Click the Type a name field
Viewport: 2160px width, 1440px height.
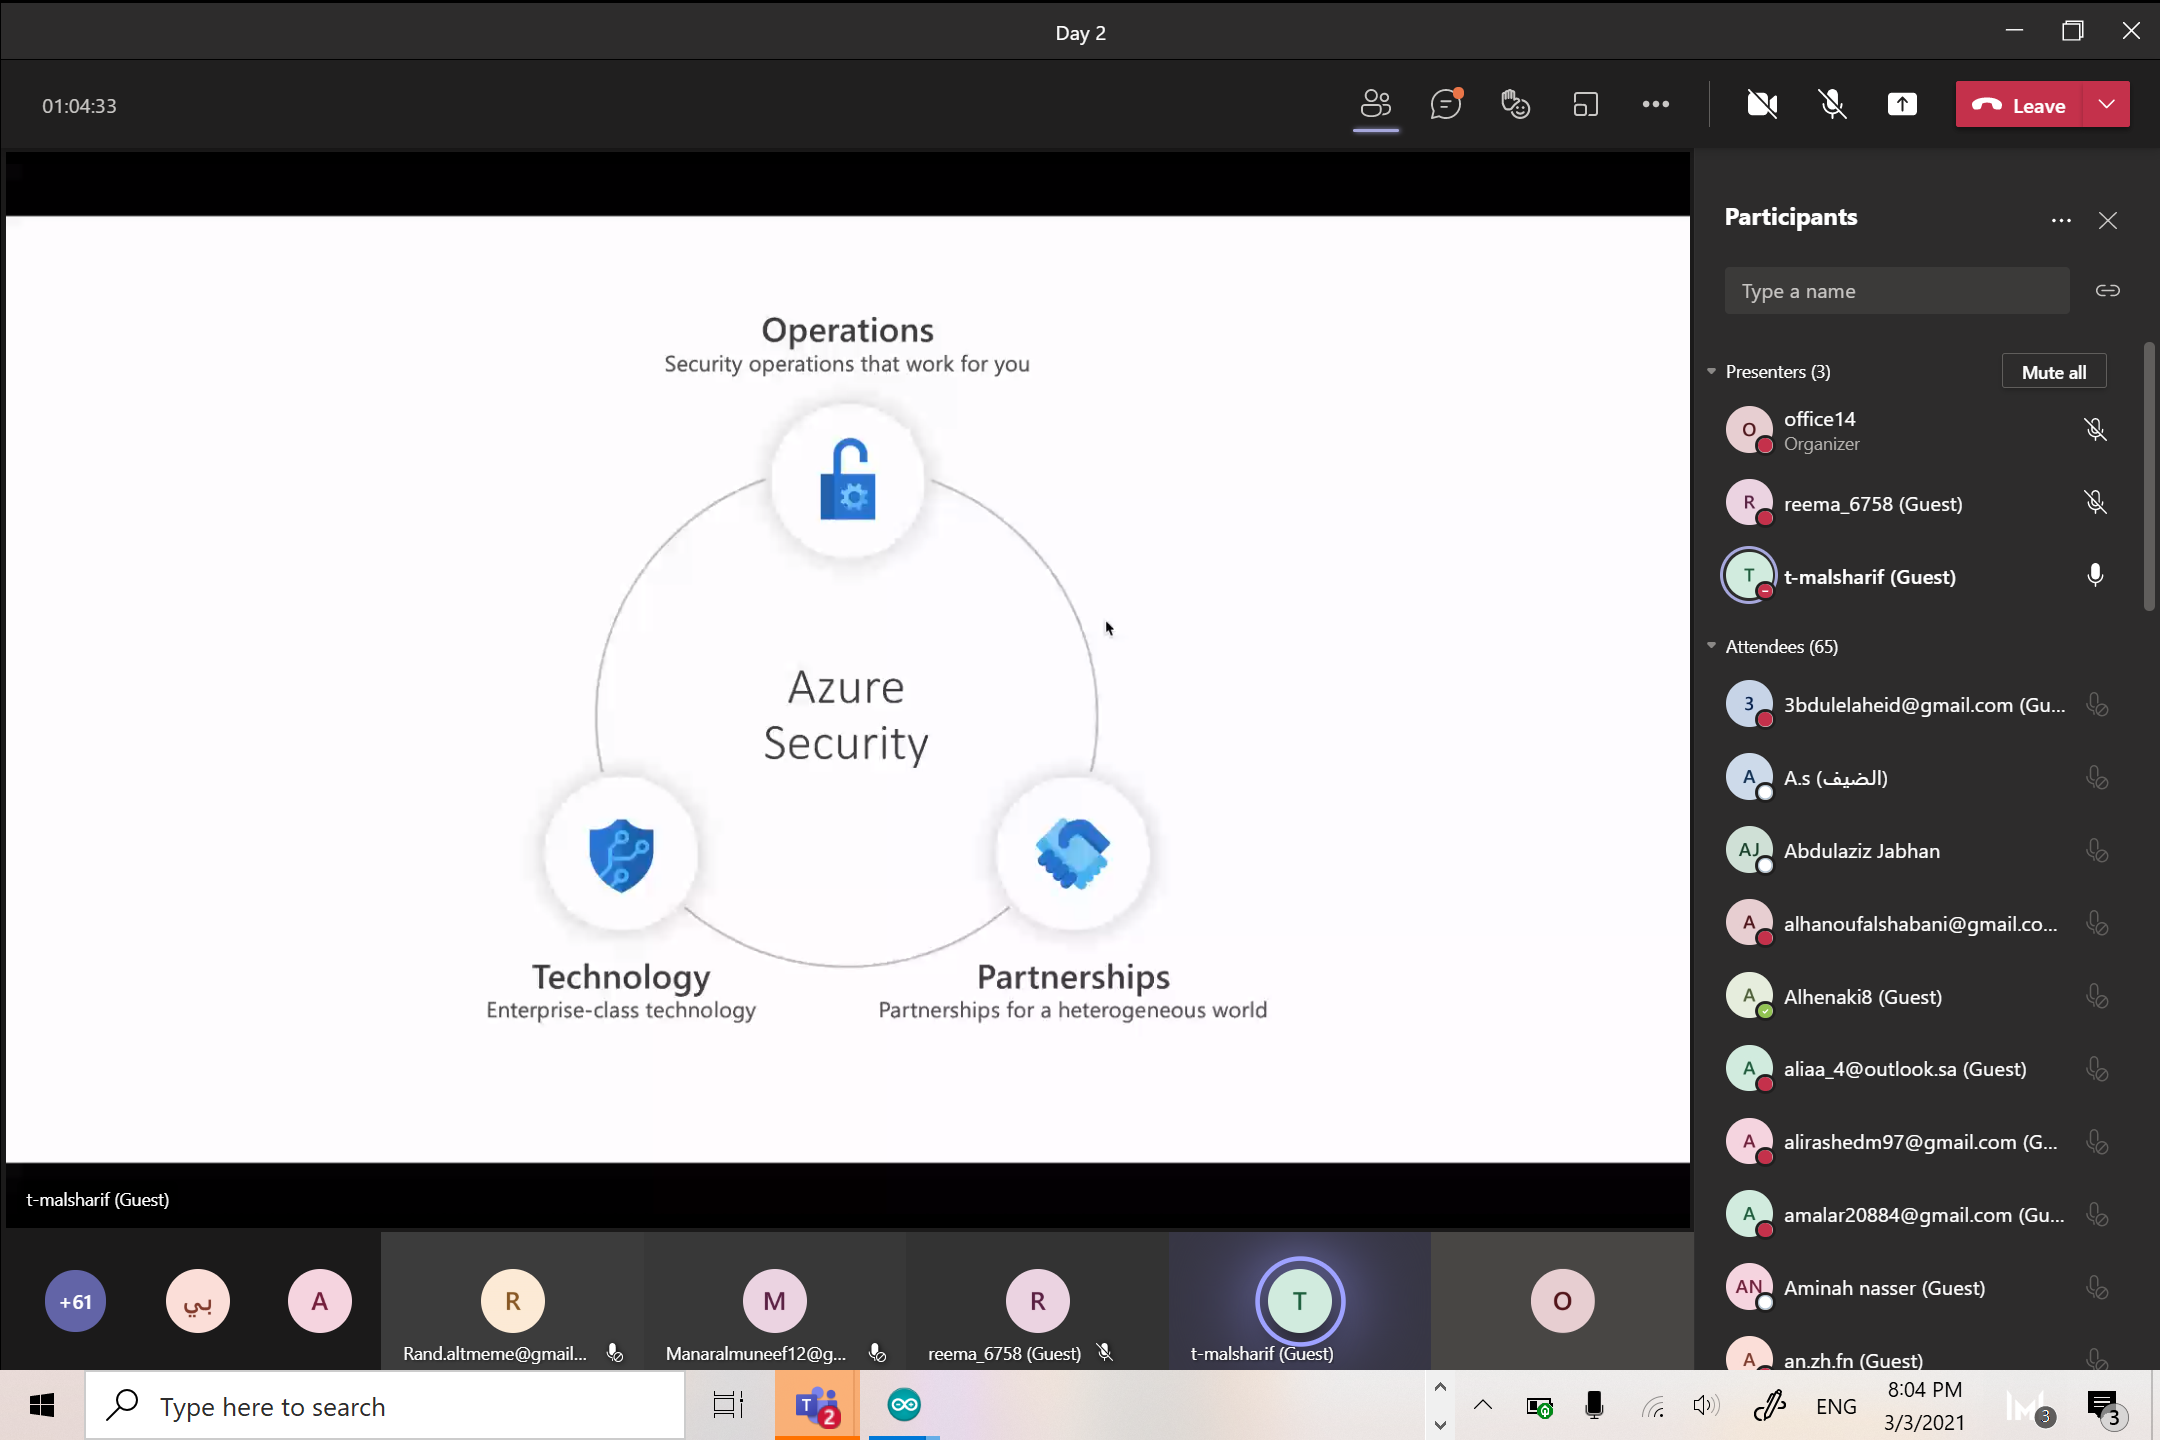(x=1895, y=291)
